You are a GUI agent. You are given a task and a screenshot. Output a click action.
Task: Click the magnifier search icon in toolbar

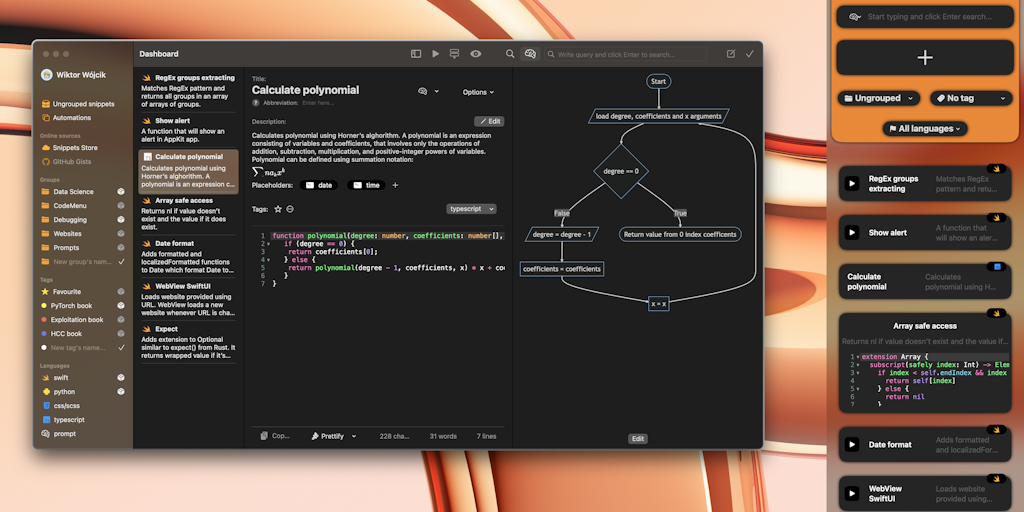coord(510,54)
